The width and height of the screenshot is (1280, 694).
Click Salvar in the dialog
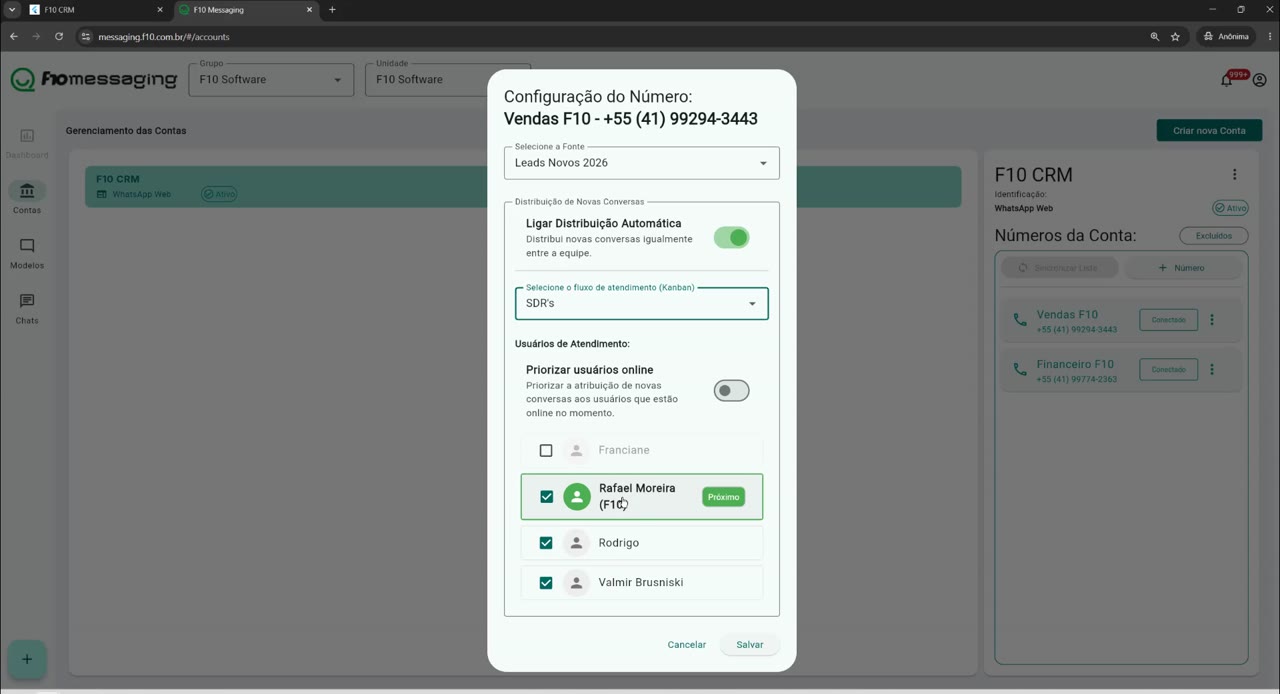750,645
